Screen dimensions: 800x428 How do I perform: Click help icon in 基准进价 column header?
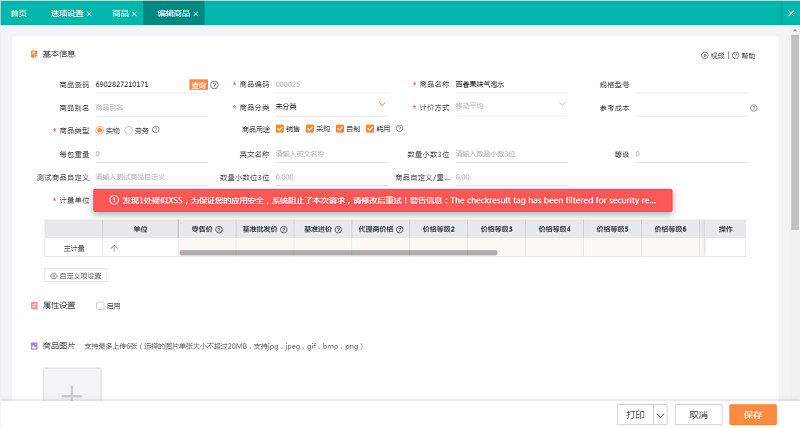338,230
